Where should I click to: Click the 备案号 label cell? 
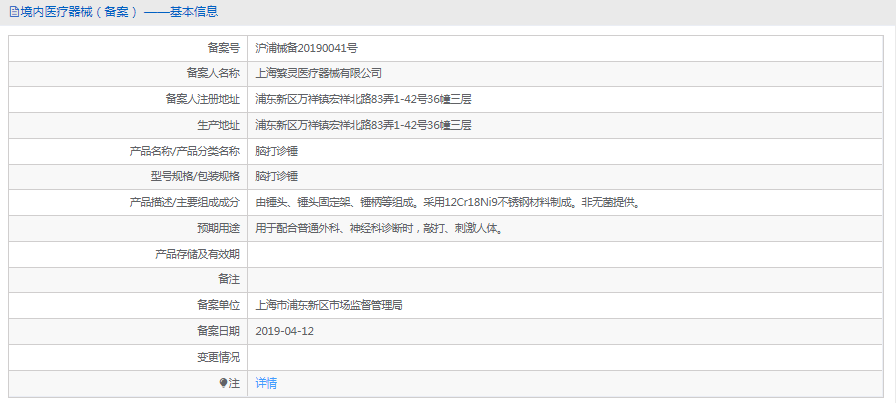pos(128,48)
